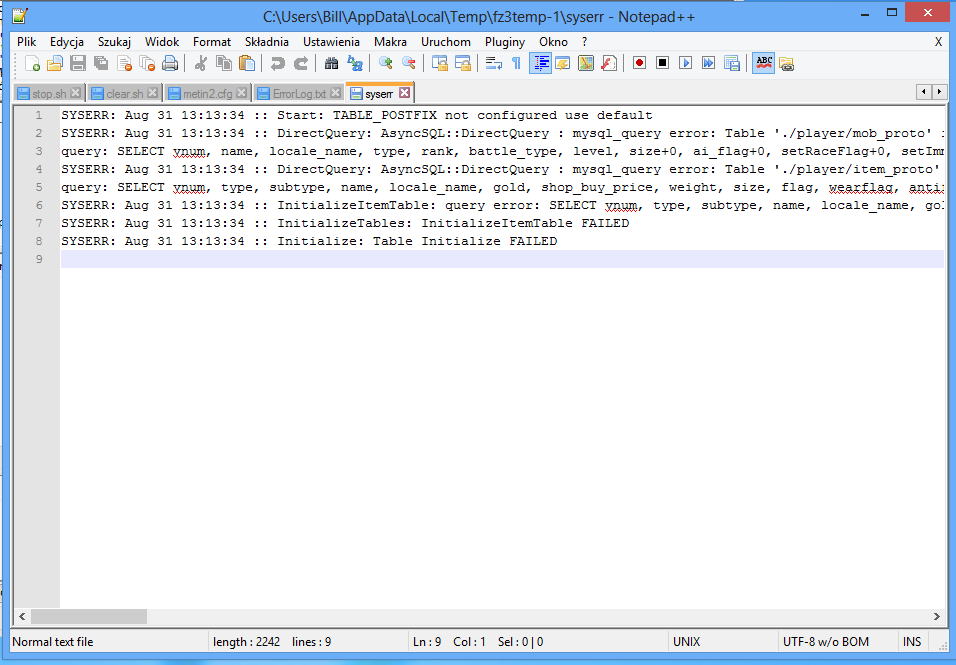Screen dimensions: 956x665
Task: Open the Widok menu
Action: tap(162, 42)
